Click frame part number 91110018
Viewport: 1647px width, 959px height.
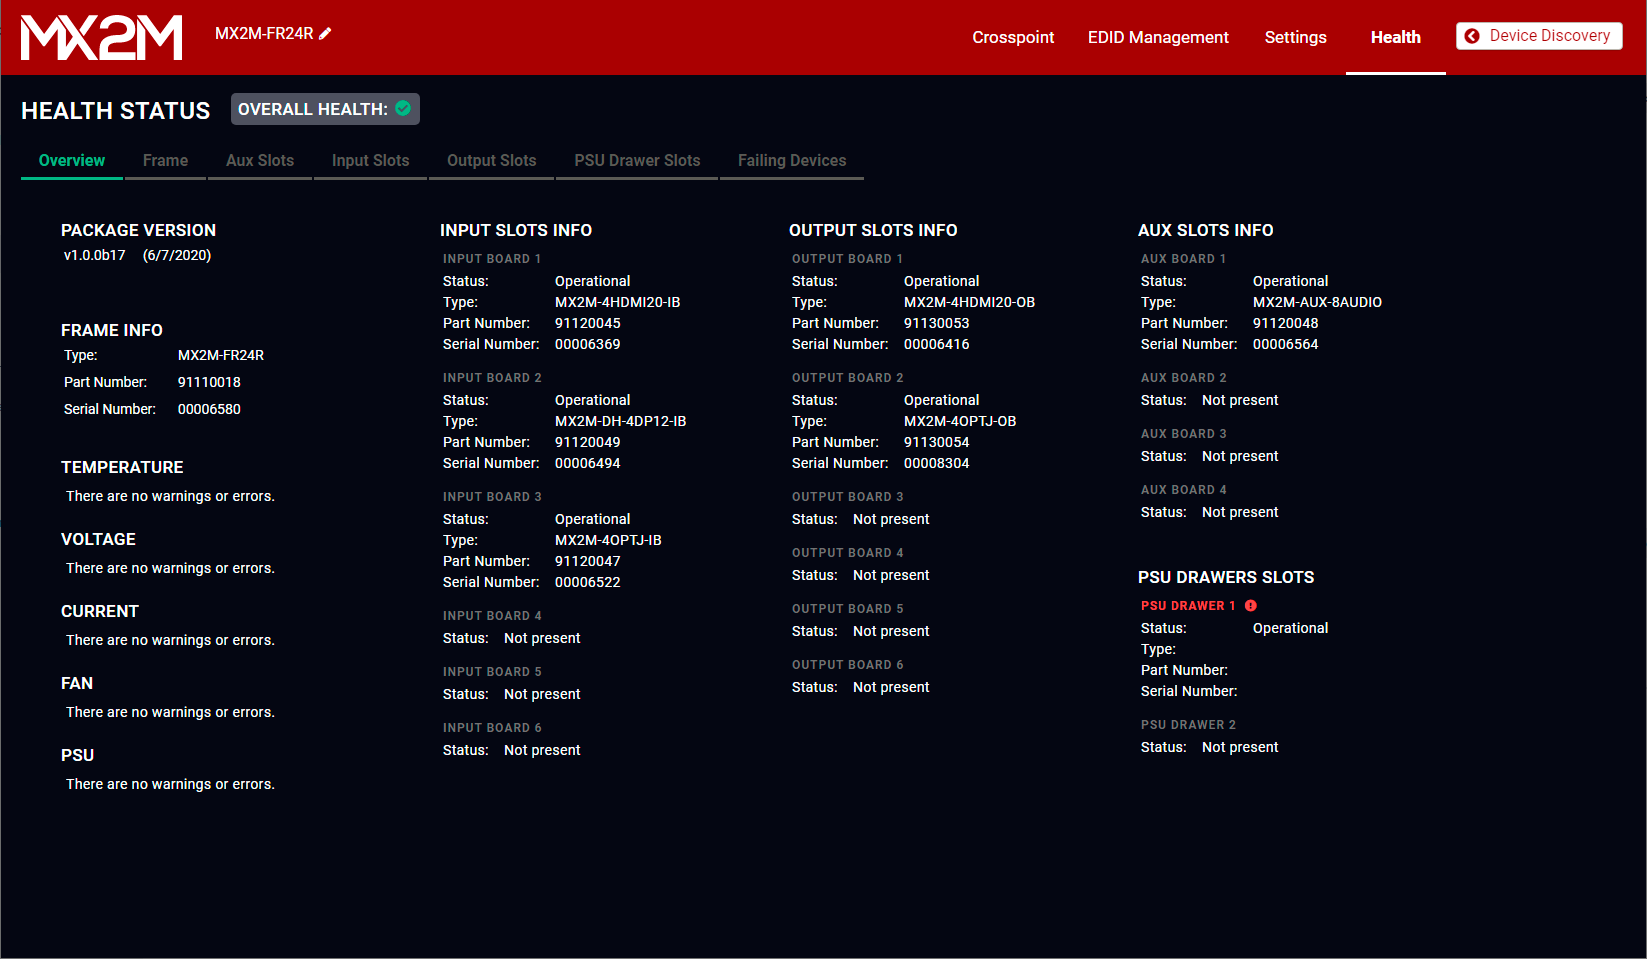coord(209,382)
